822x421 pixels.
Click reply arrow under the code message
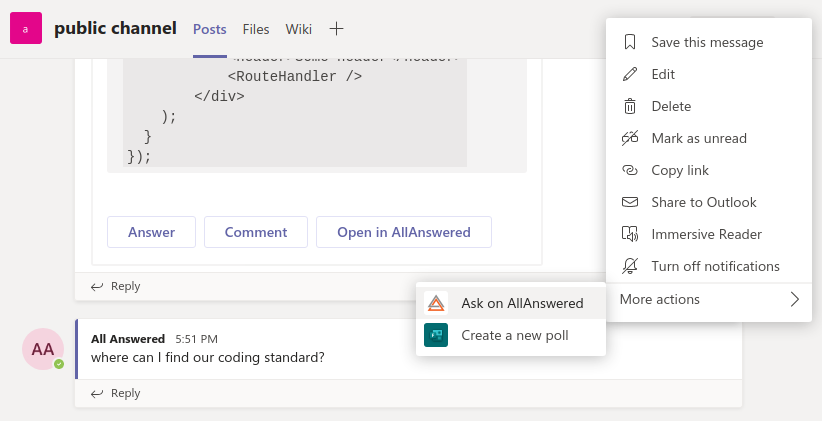pos(96,286)
